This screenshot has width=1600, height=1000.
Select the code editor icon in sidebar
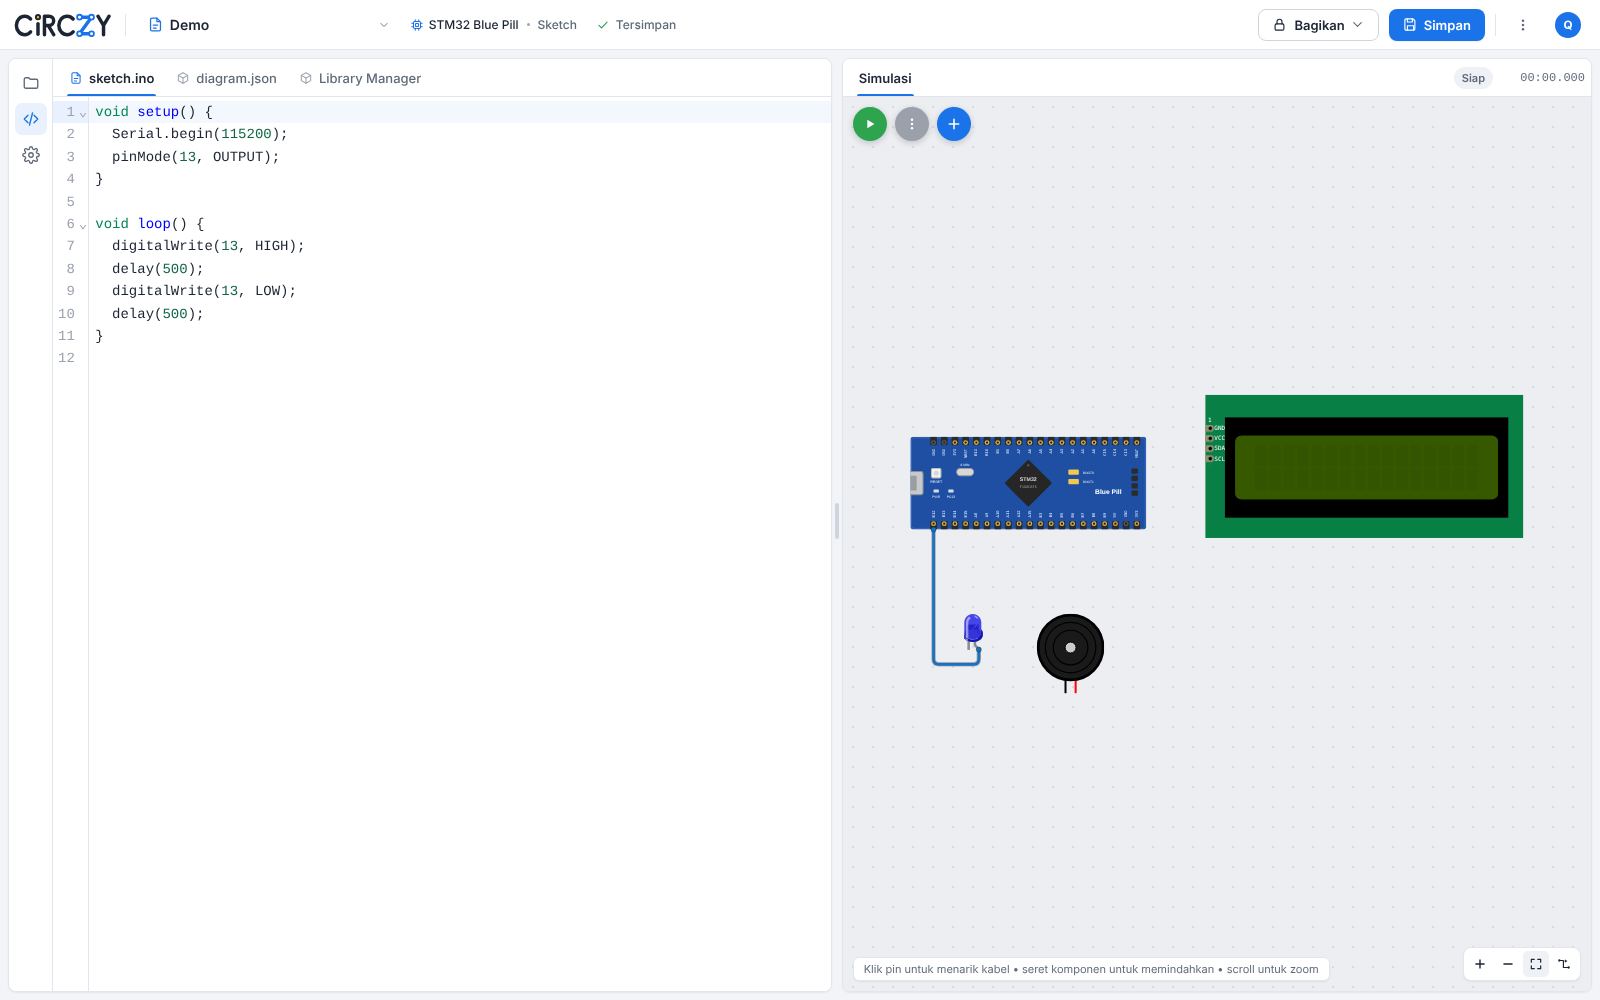pyautogui.click(x=31, y=119)
